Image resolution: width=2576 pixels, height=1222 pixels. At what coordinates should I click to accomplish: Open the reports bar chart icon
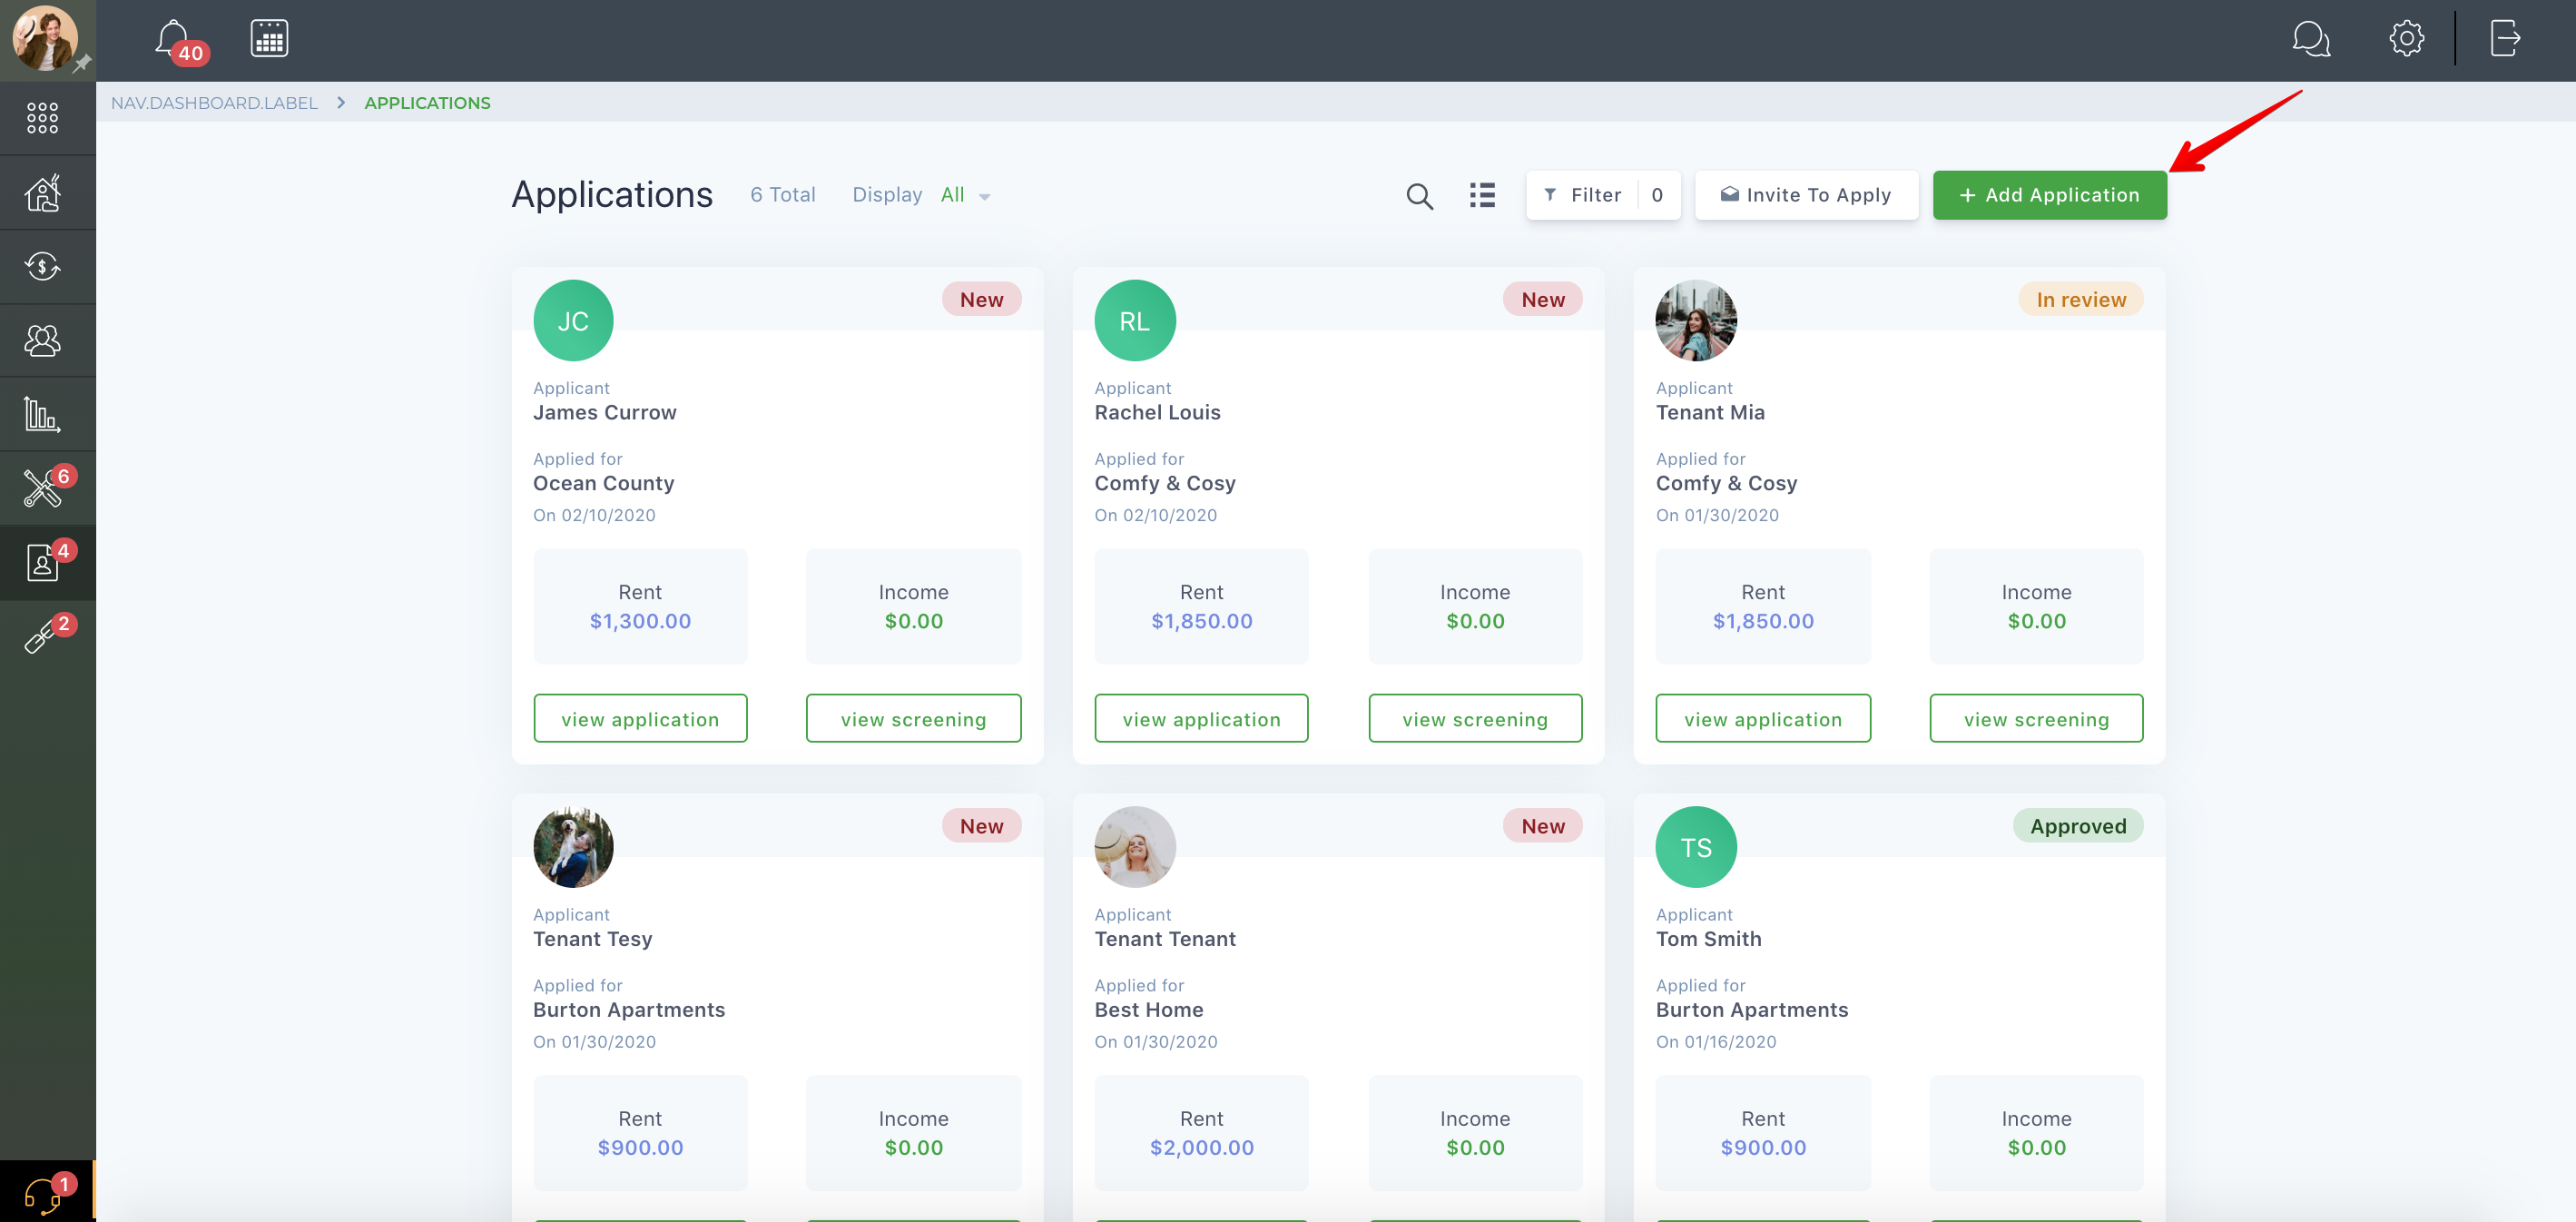point(42,414)
